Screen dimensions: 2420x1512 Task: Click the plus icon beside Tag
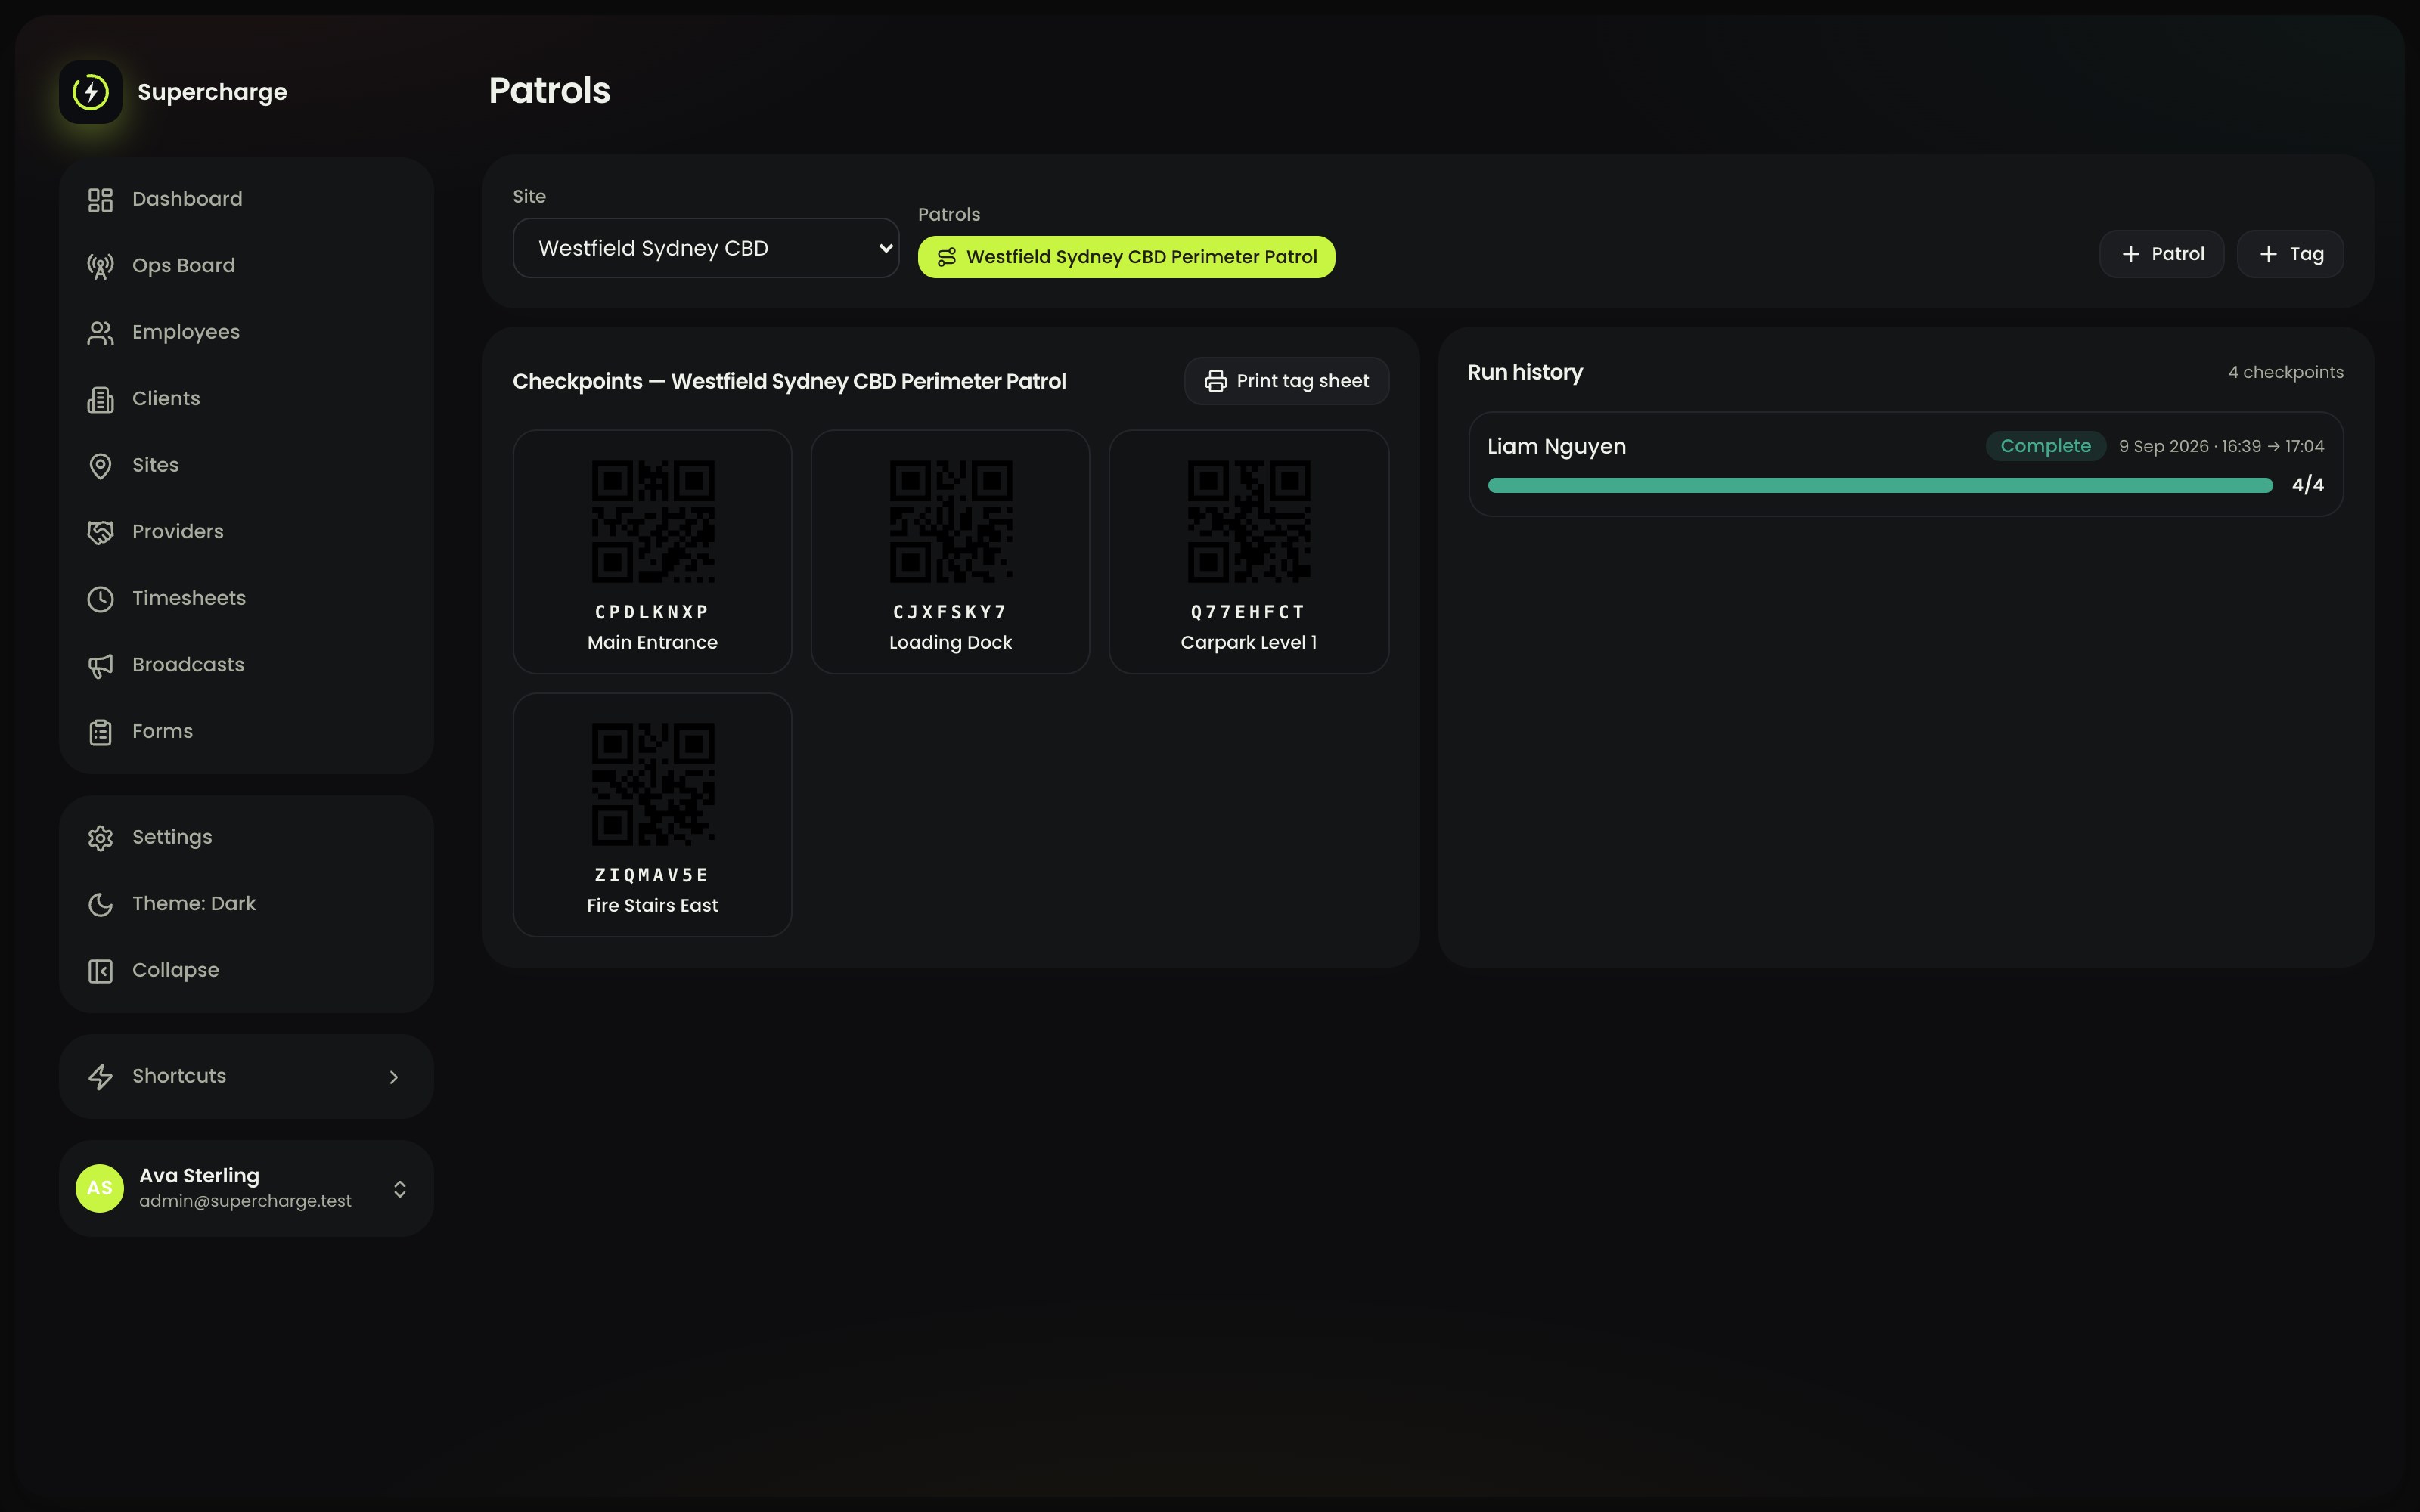[2269, 254]
